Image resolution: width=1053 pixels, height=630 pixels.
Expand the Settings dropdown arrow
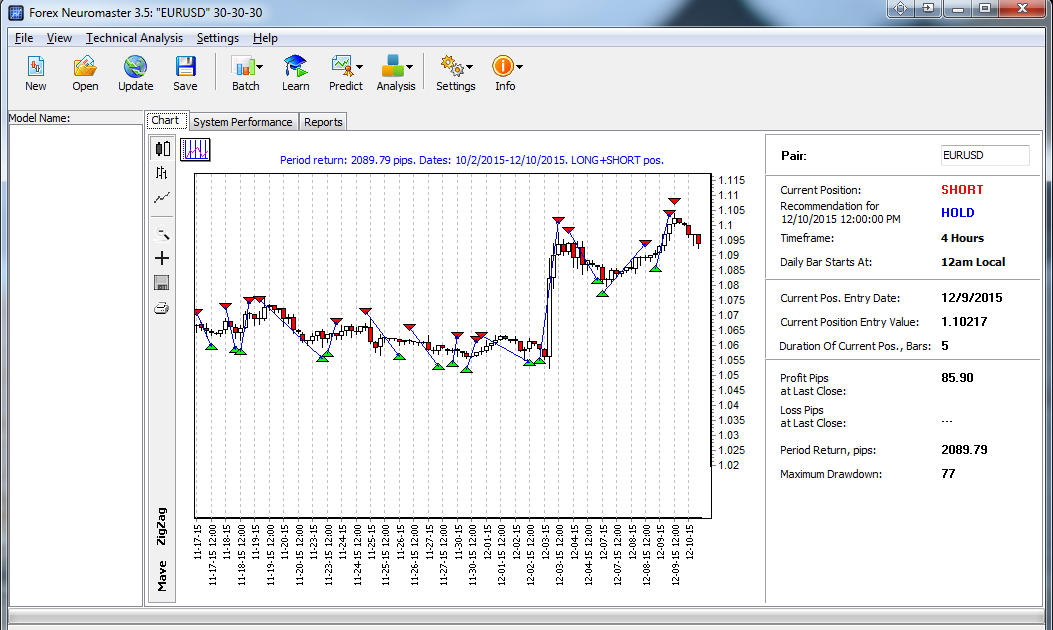coord(469,66)
